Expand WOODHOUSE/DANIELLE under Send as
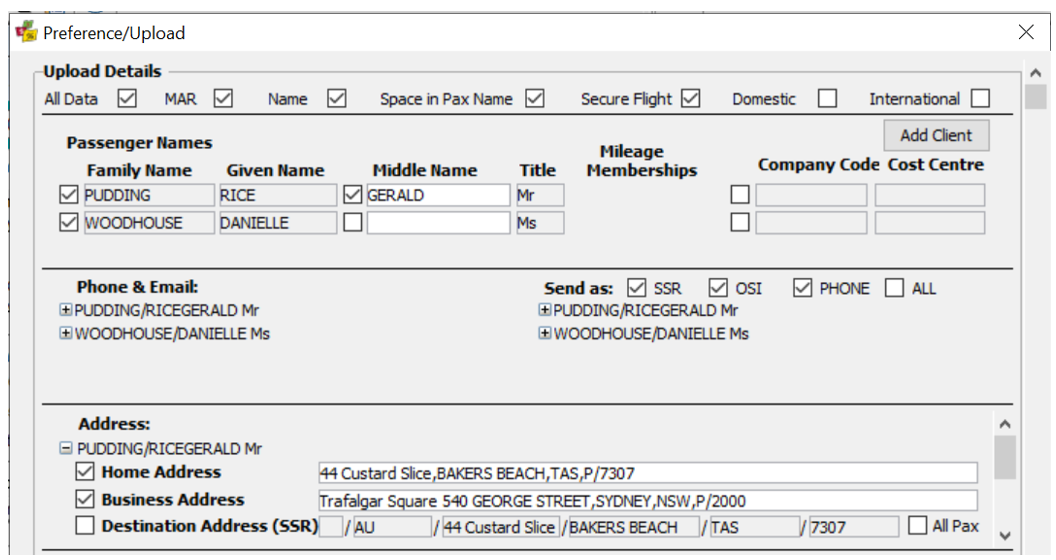1056x560 pixels. [x=545, y=333]
